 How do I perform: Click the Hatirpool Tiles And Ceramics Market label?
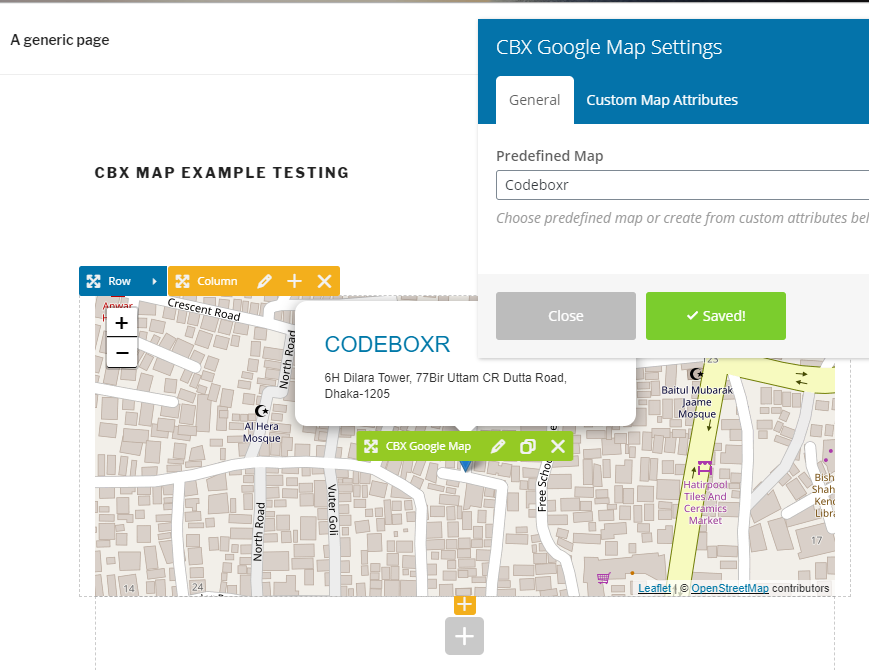tap(705, 503)
